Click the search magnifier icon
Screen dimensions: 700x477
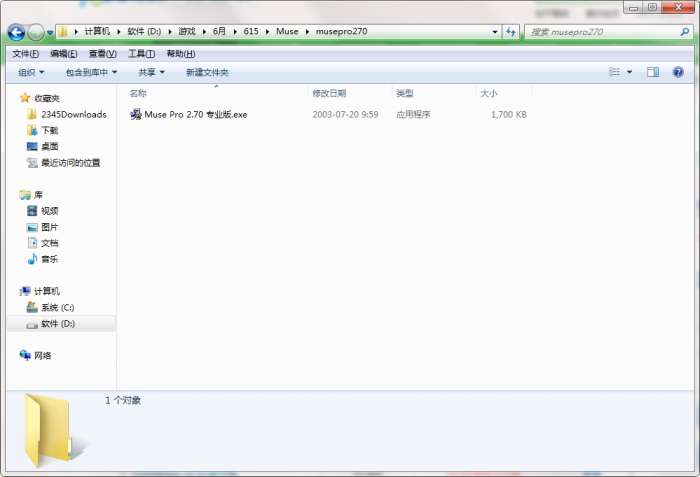pos(685,32)
